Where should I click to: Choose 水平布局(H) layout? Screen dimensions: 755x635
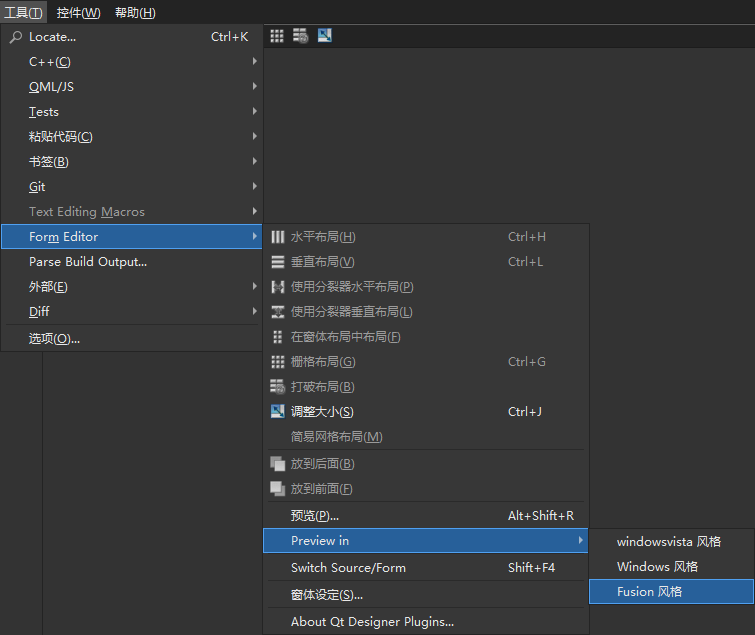tap(426, 237)
